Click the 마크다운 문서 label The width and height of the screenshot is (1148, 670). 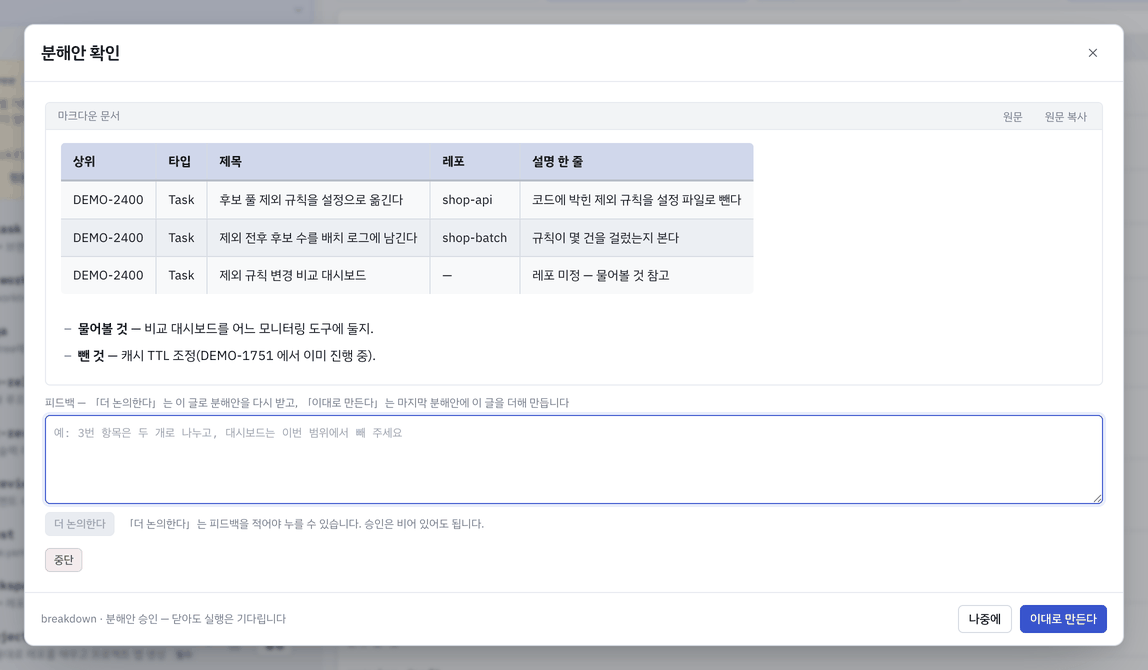89,116
